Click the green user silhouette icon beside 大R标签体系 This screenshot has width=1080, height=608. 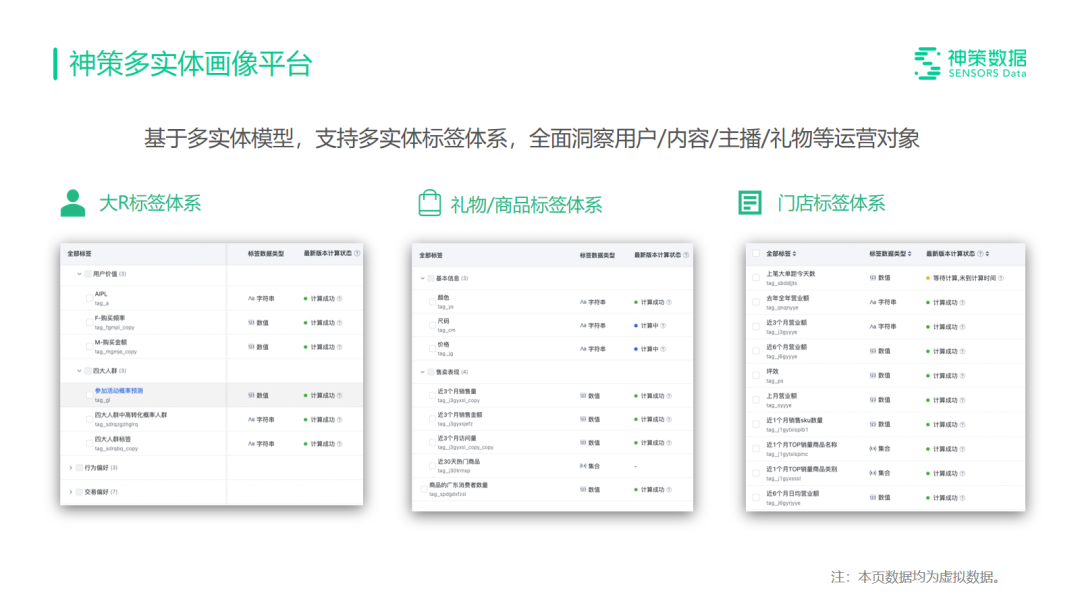coord(72,200)
